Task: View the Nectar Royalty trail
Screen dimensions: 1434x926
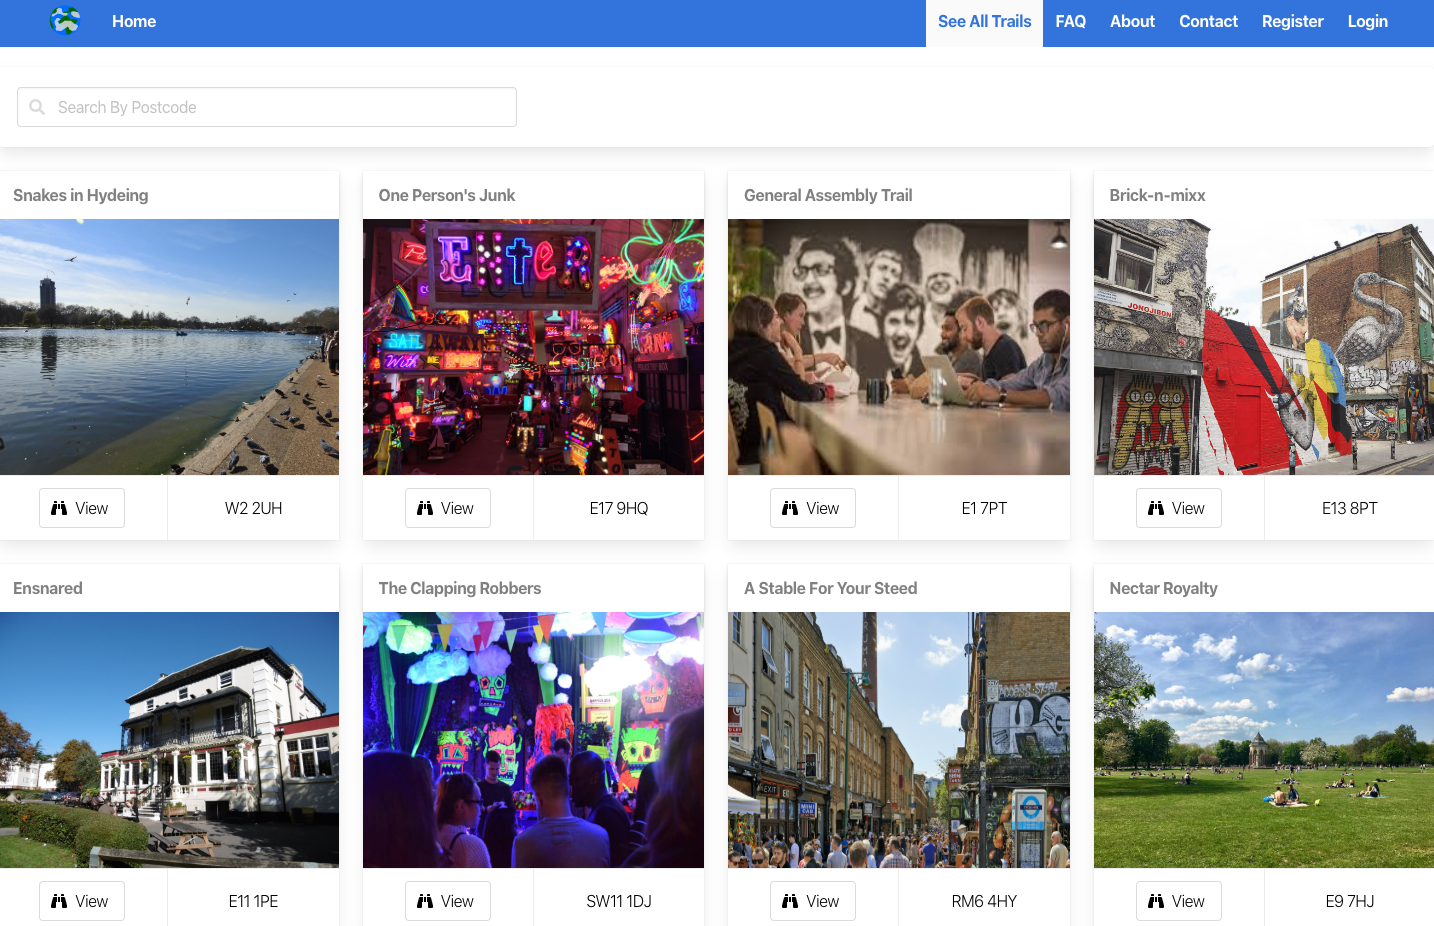Action: [1179, 901]
